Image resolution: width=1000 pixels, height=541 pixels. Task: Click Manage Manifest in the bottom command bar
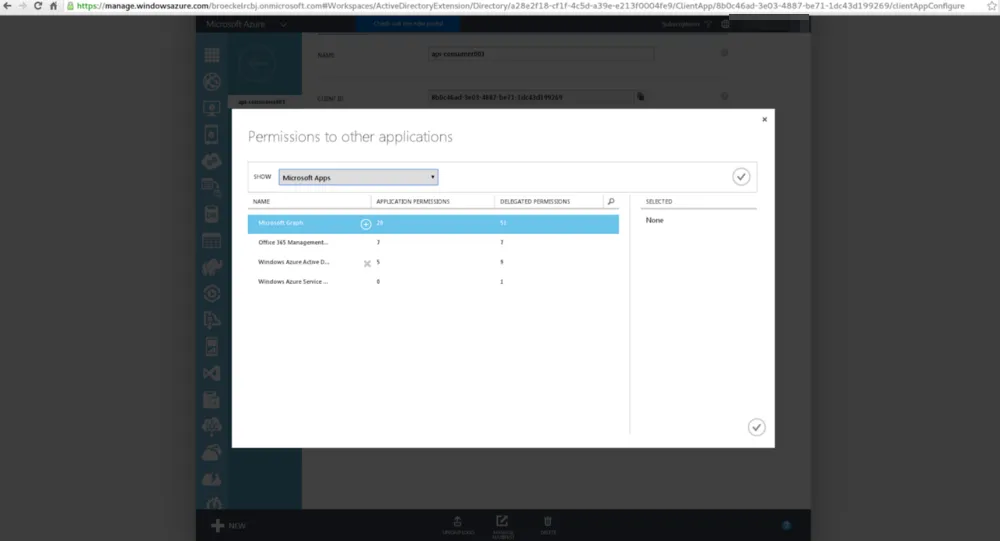point(503,527)
